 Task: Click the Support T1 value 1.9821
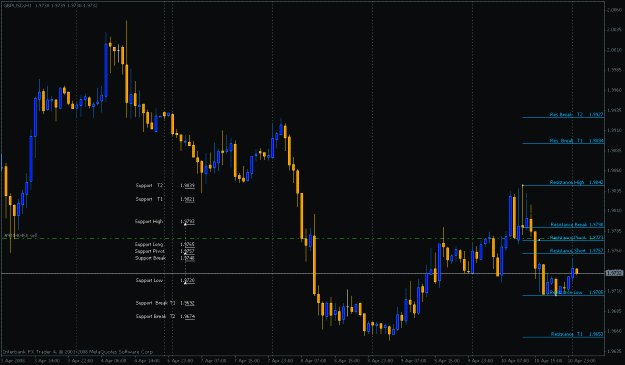(x=187, y=199)
